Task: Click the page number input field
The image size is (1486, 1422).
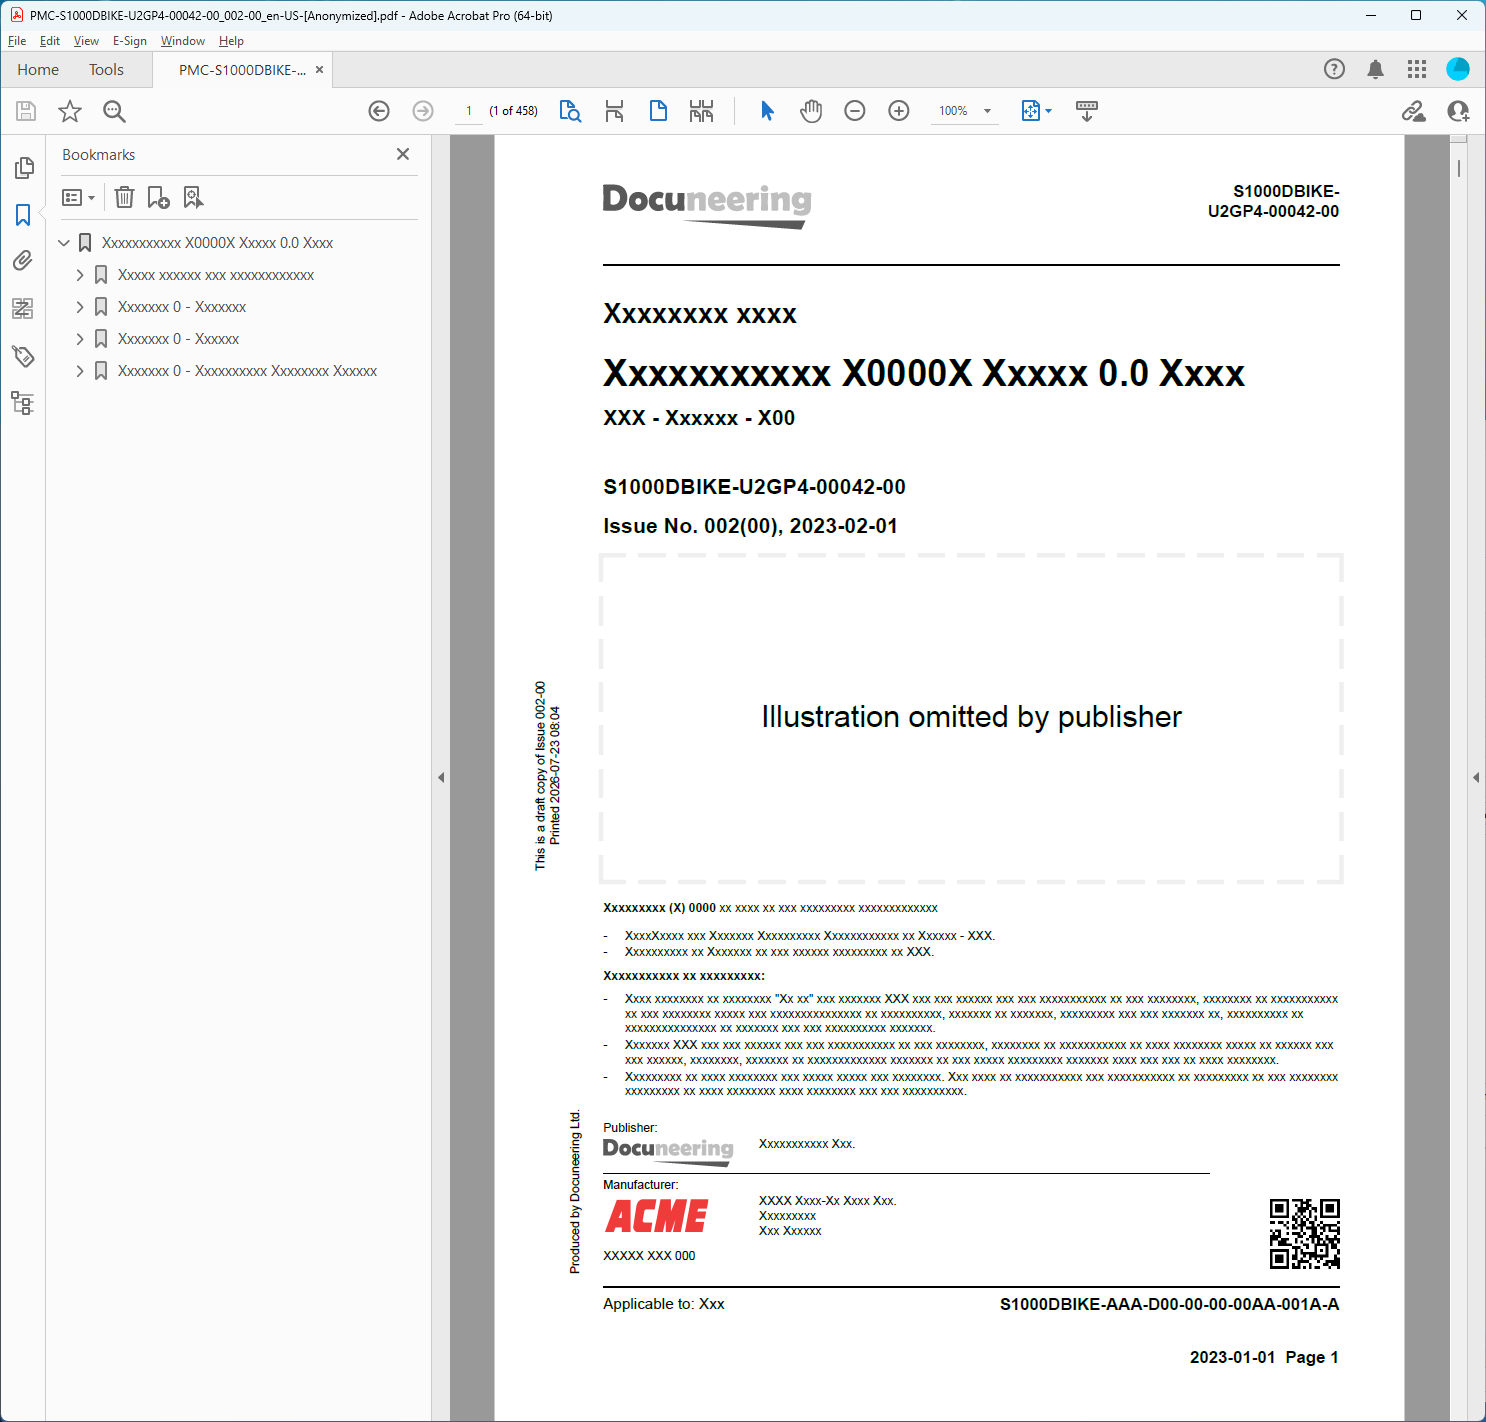Action: click(468, 111)
